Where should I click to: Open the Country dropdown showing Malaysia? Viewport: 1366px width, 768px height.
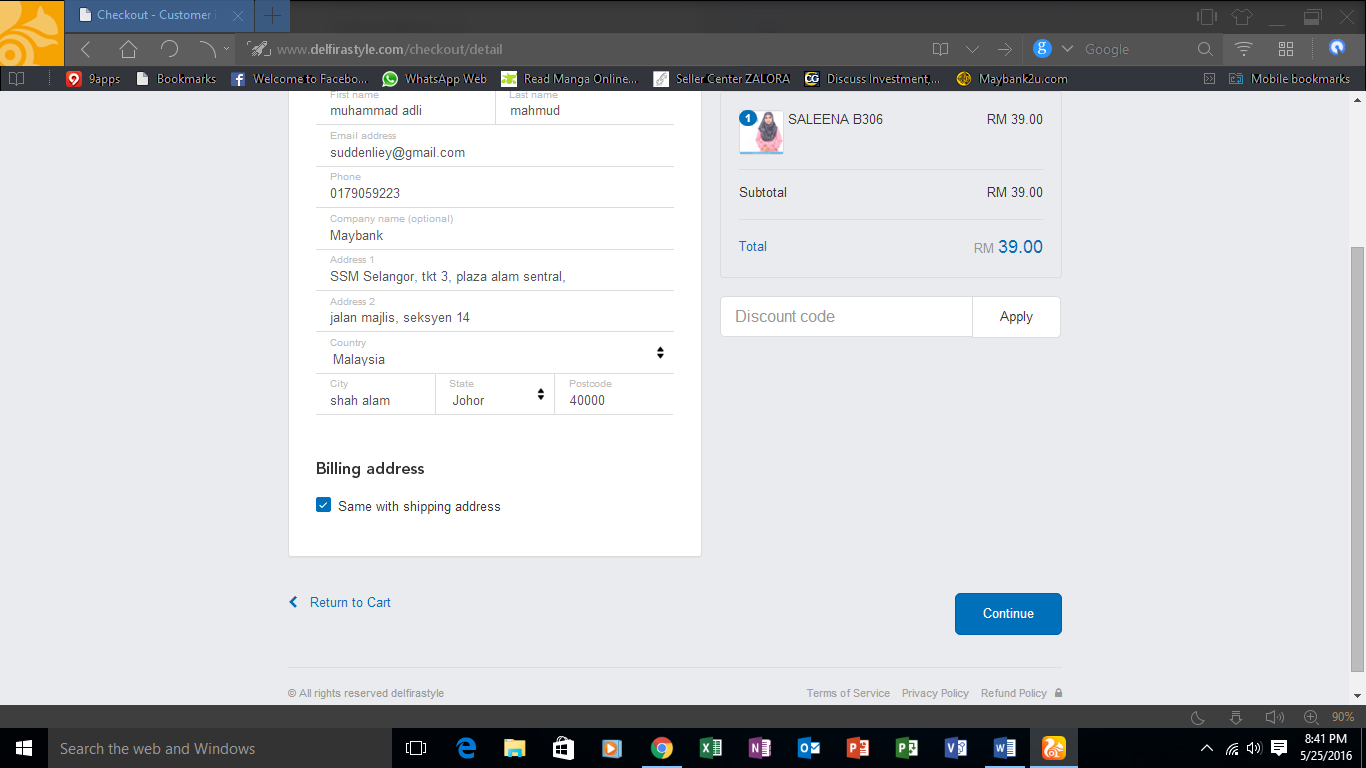tap(495, 353)
